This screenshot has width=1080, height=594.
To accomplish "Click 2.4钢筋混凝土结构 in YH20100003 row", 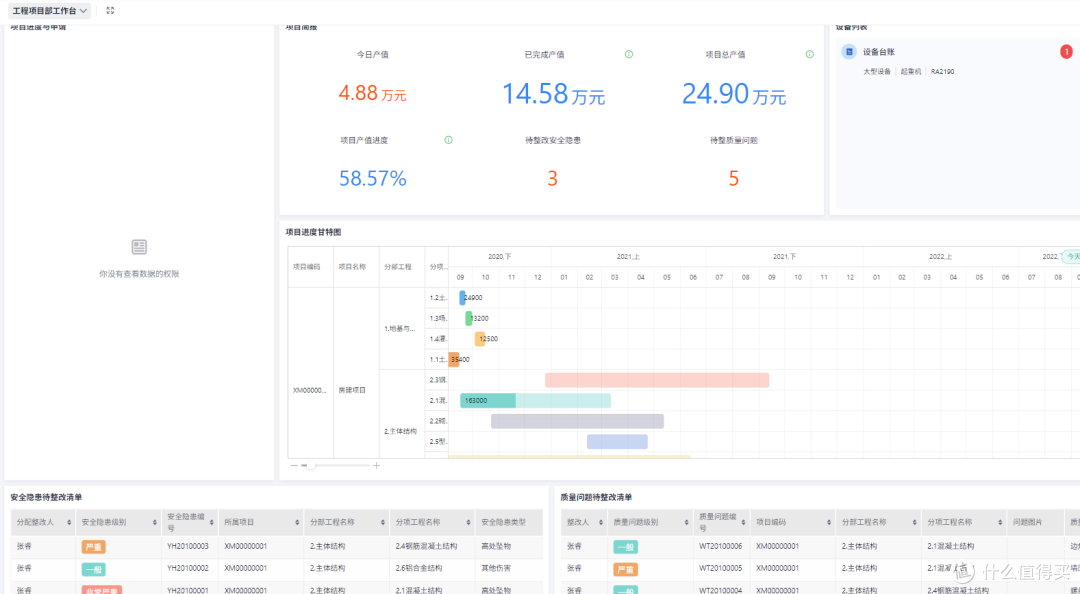I will click(x=426, y=546).
